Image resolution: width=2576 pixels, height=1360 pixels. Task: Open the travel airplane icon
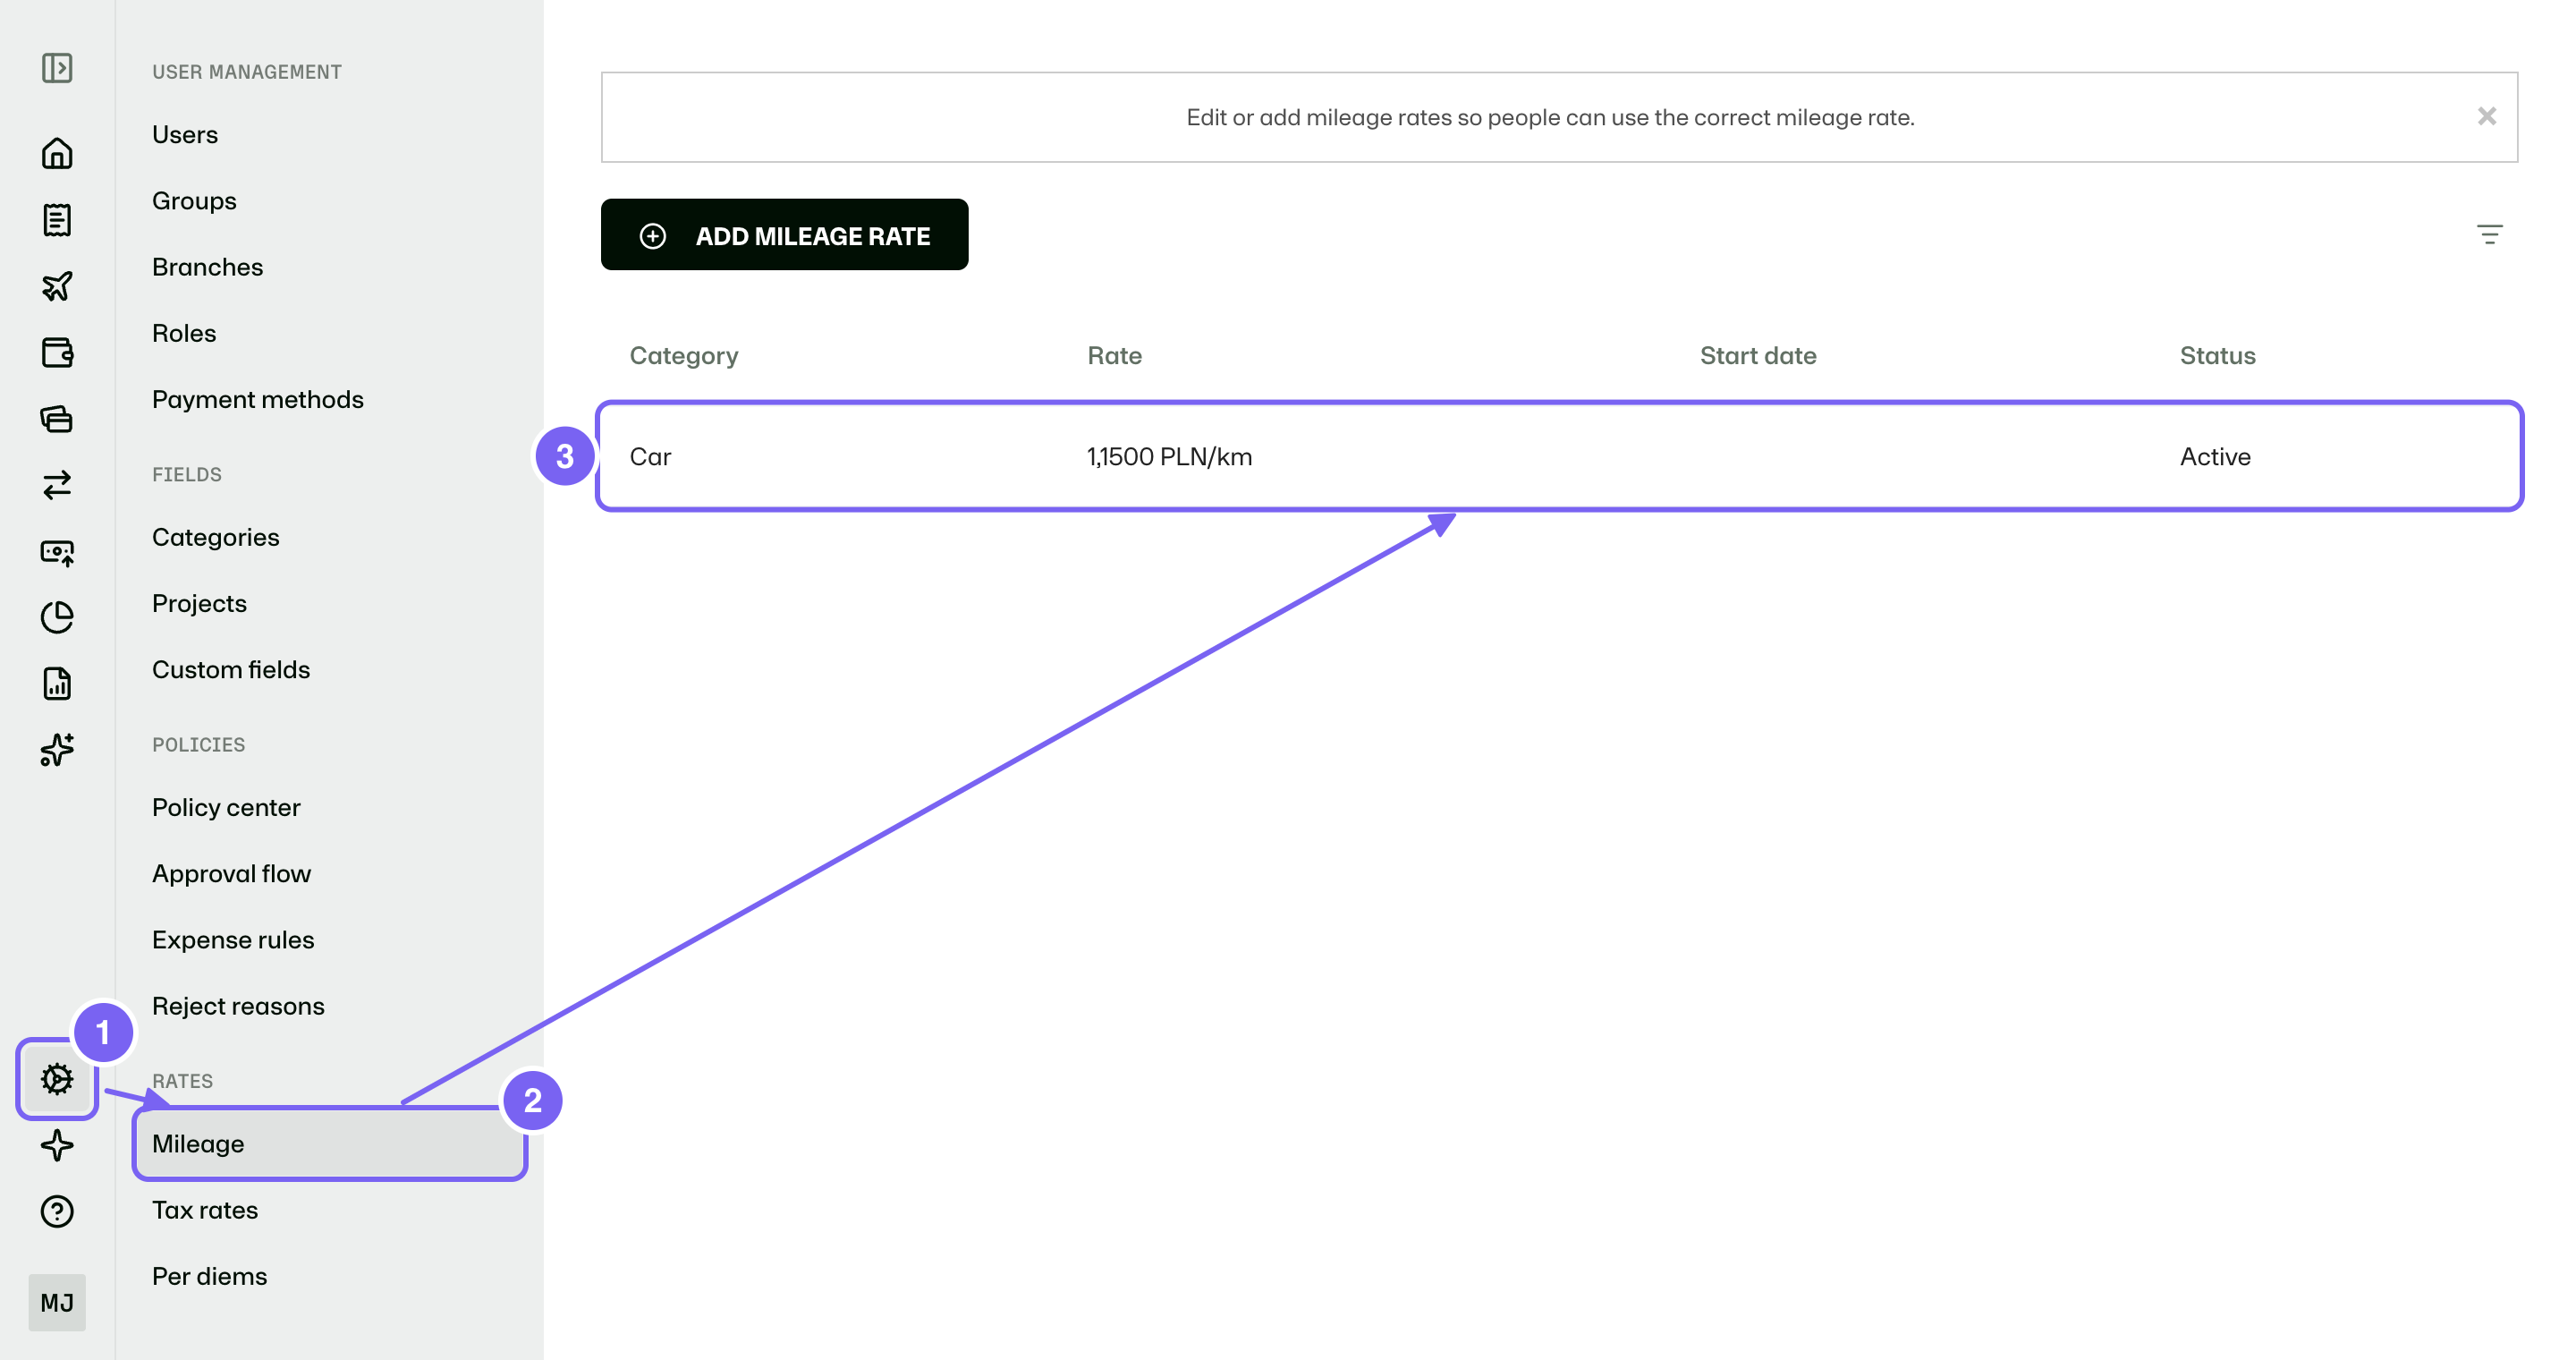57,286
